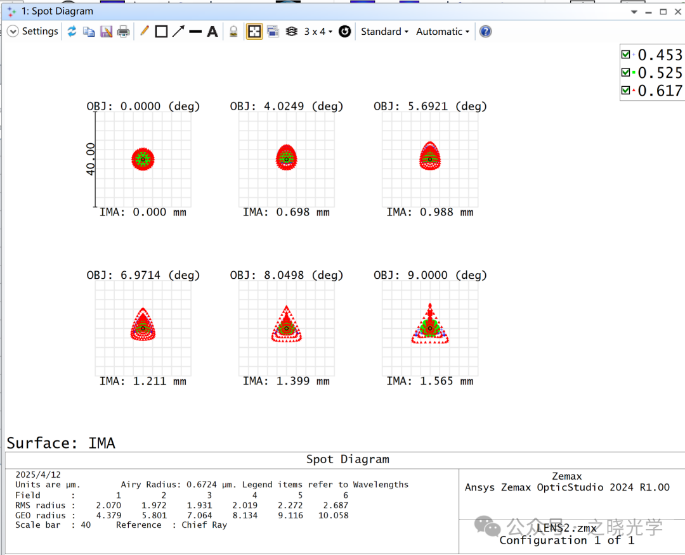
Task: Click the spot plot for OBJ 0.0000 deg
Action: [x=144, y=158]
